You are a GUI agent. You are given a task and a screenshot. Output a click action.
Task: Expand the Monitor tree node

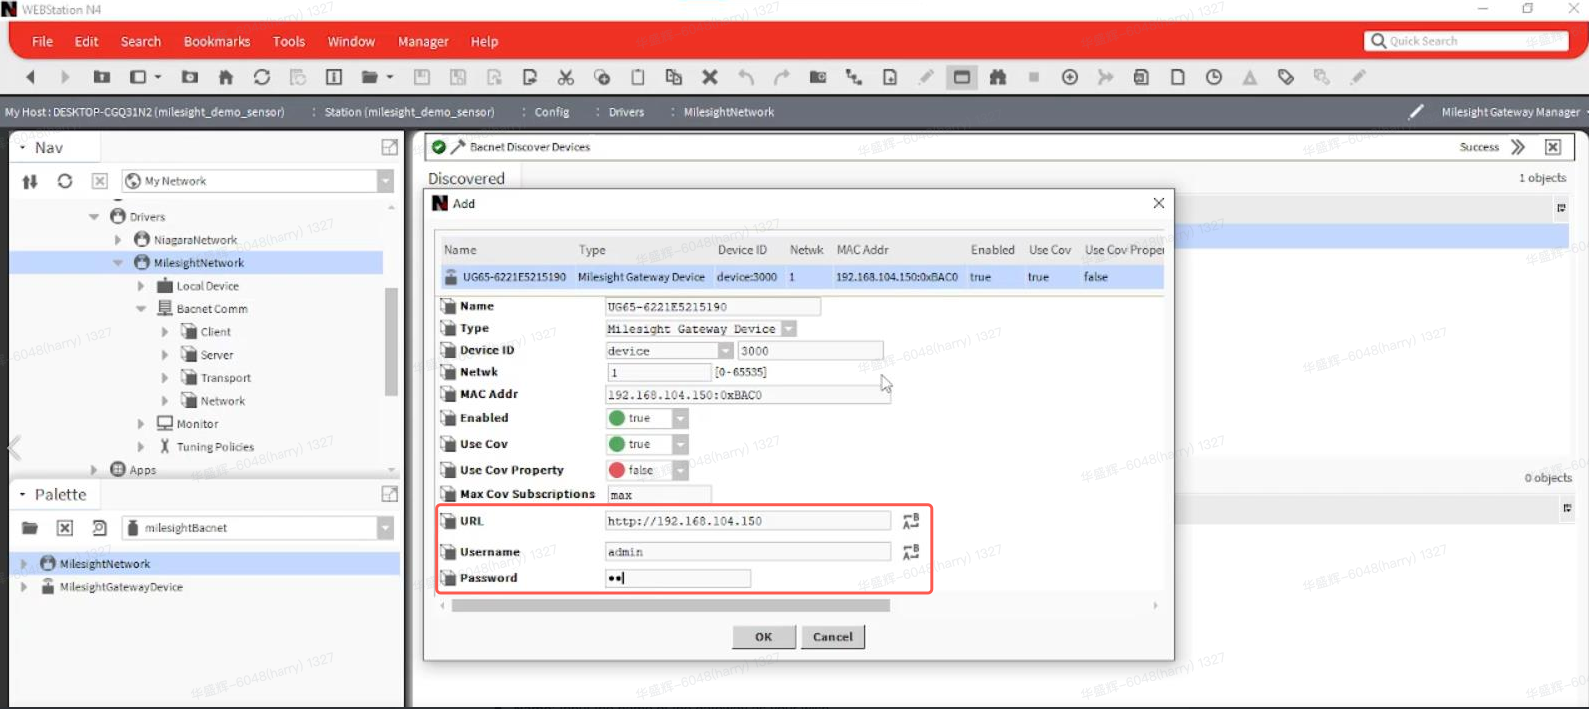point(141,424)
